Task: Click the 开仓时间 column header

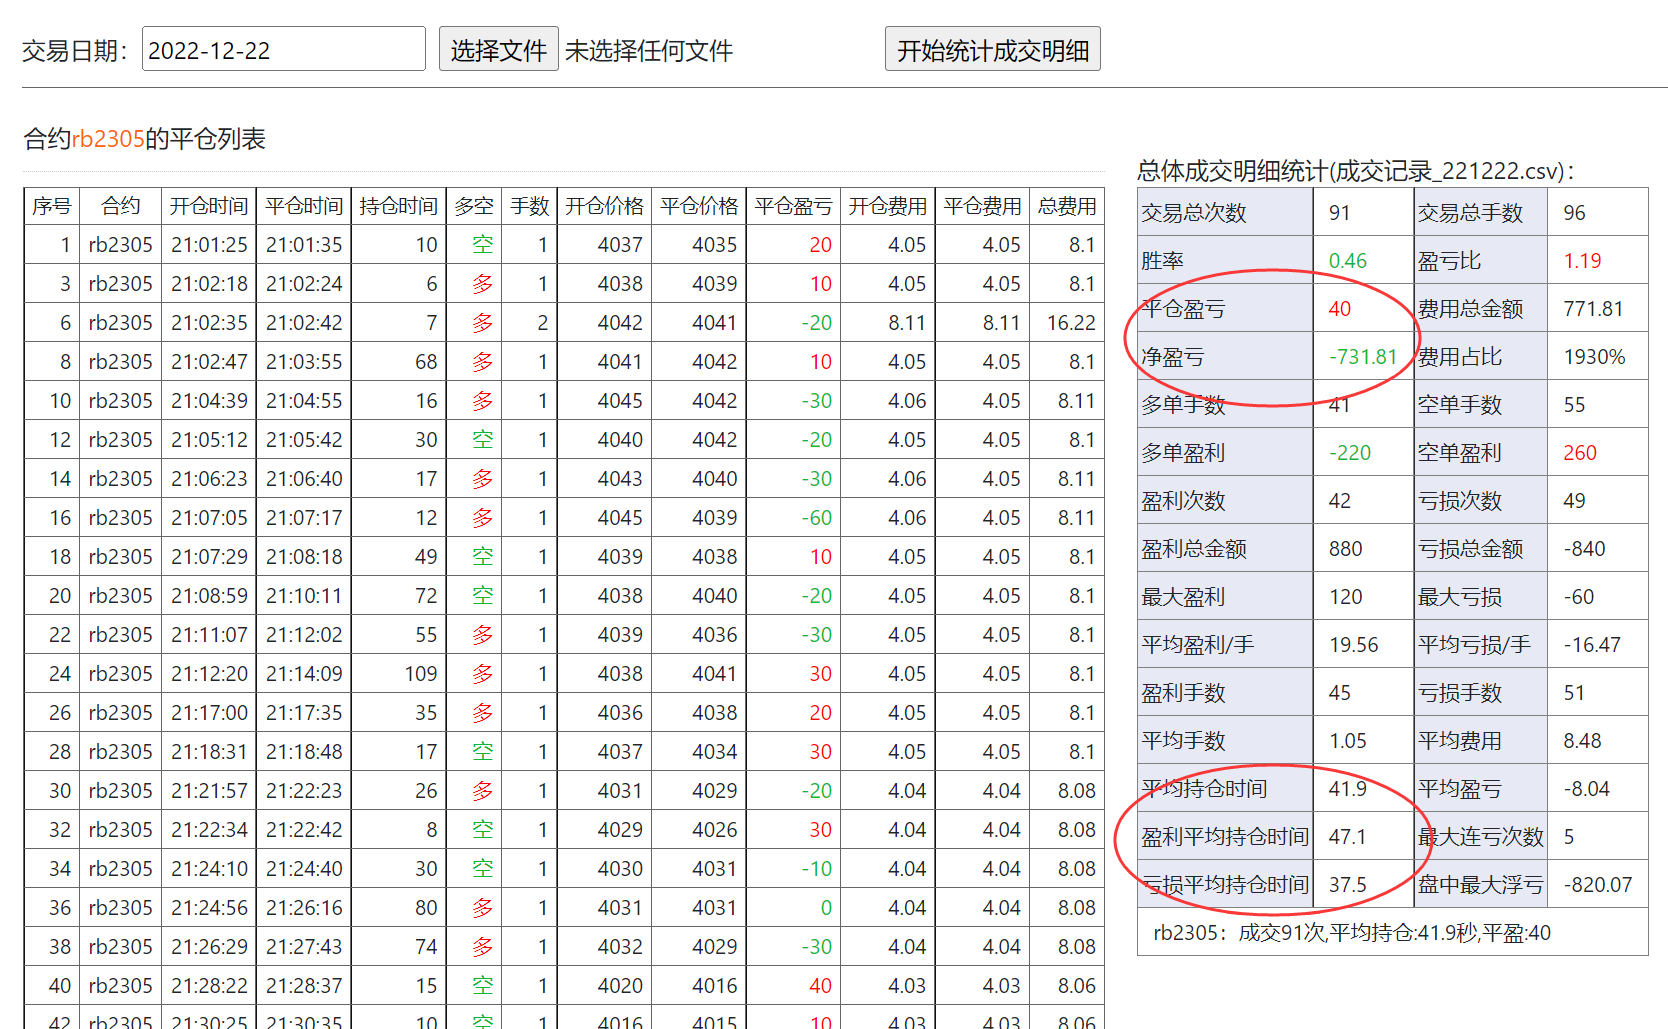Action: 208,206
